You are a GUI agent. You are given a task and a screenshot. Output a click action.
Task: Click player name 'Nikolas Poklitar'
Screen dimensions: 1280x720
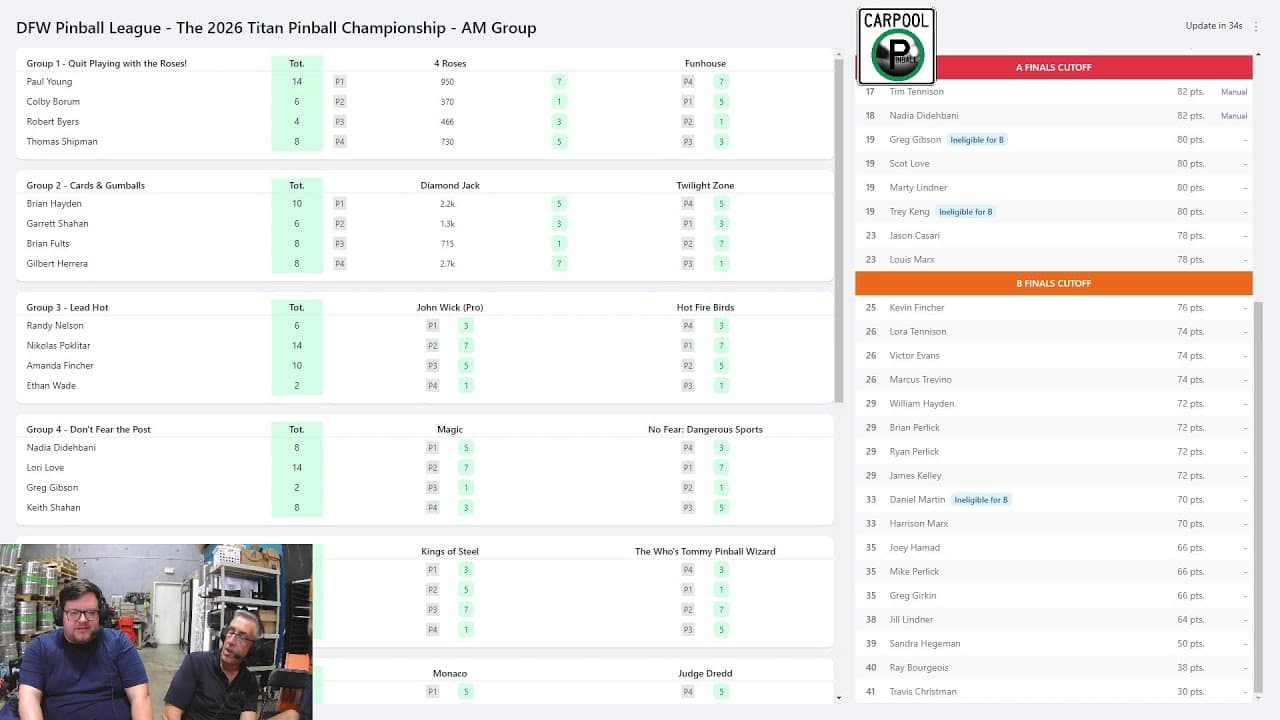(58, 346)
